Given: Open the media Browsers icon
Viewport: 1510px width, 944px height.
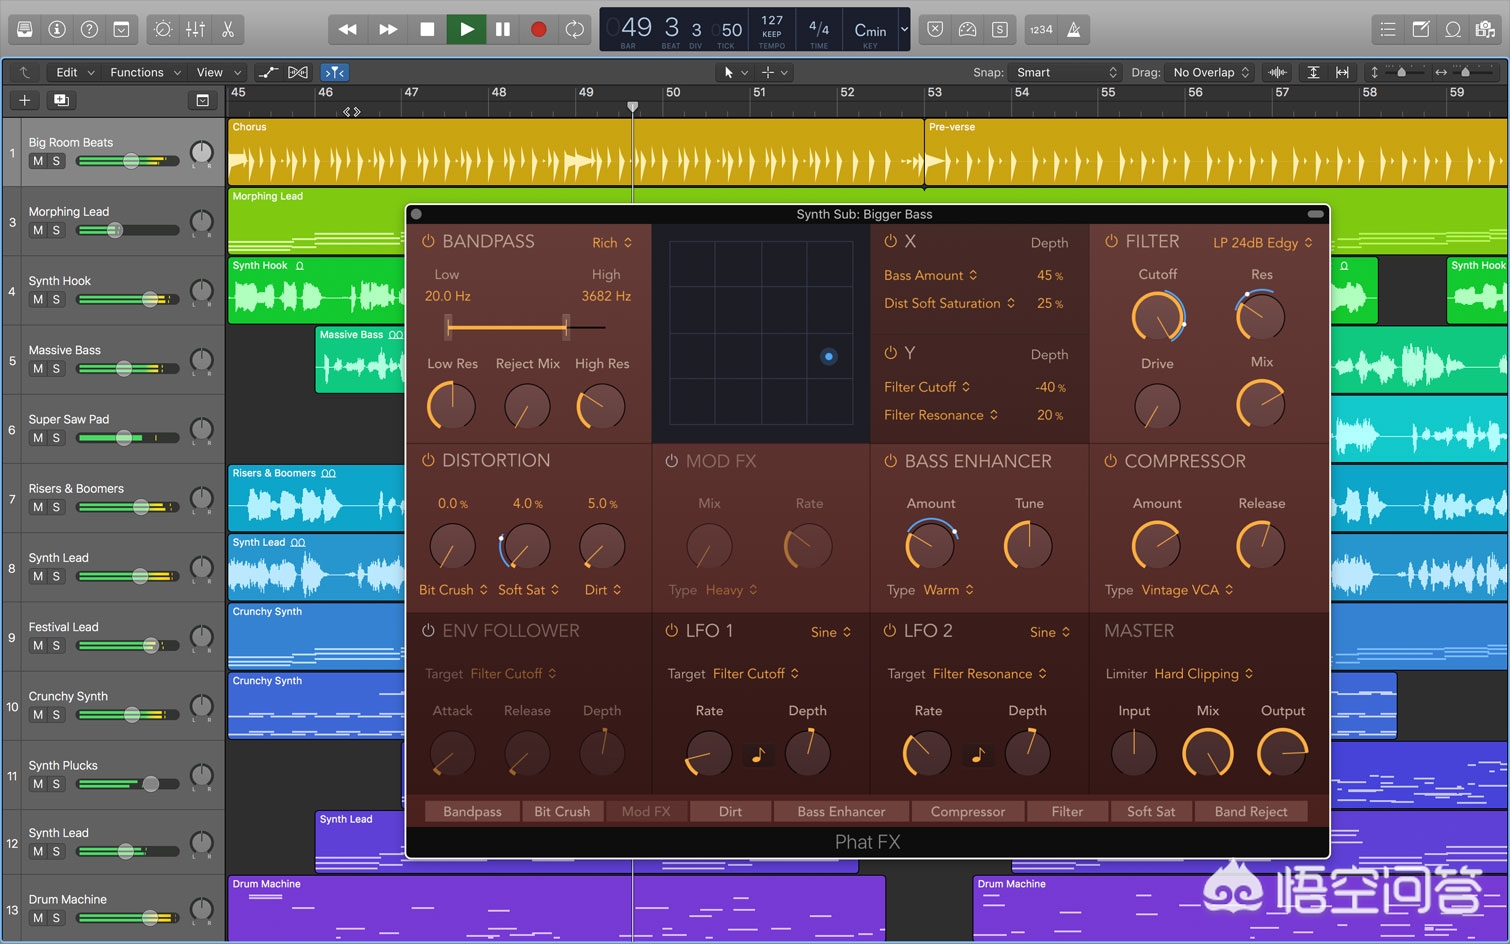Looking at the screenshot, I should pyautogui.click(x=1485, y=29).
